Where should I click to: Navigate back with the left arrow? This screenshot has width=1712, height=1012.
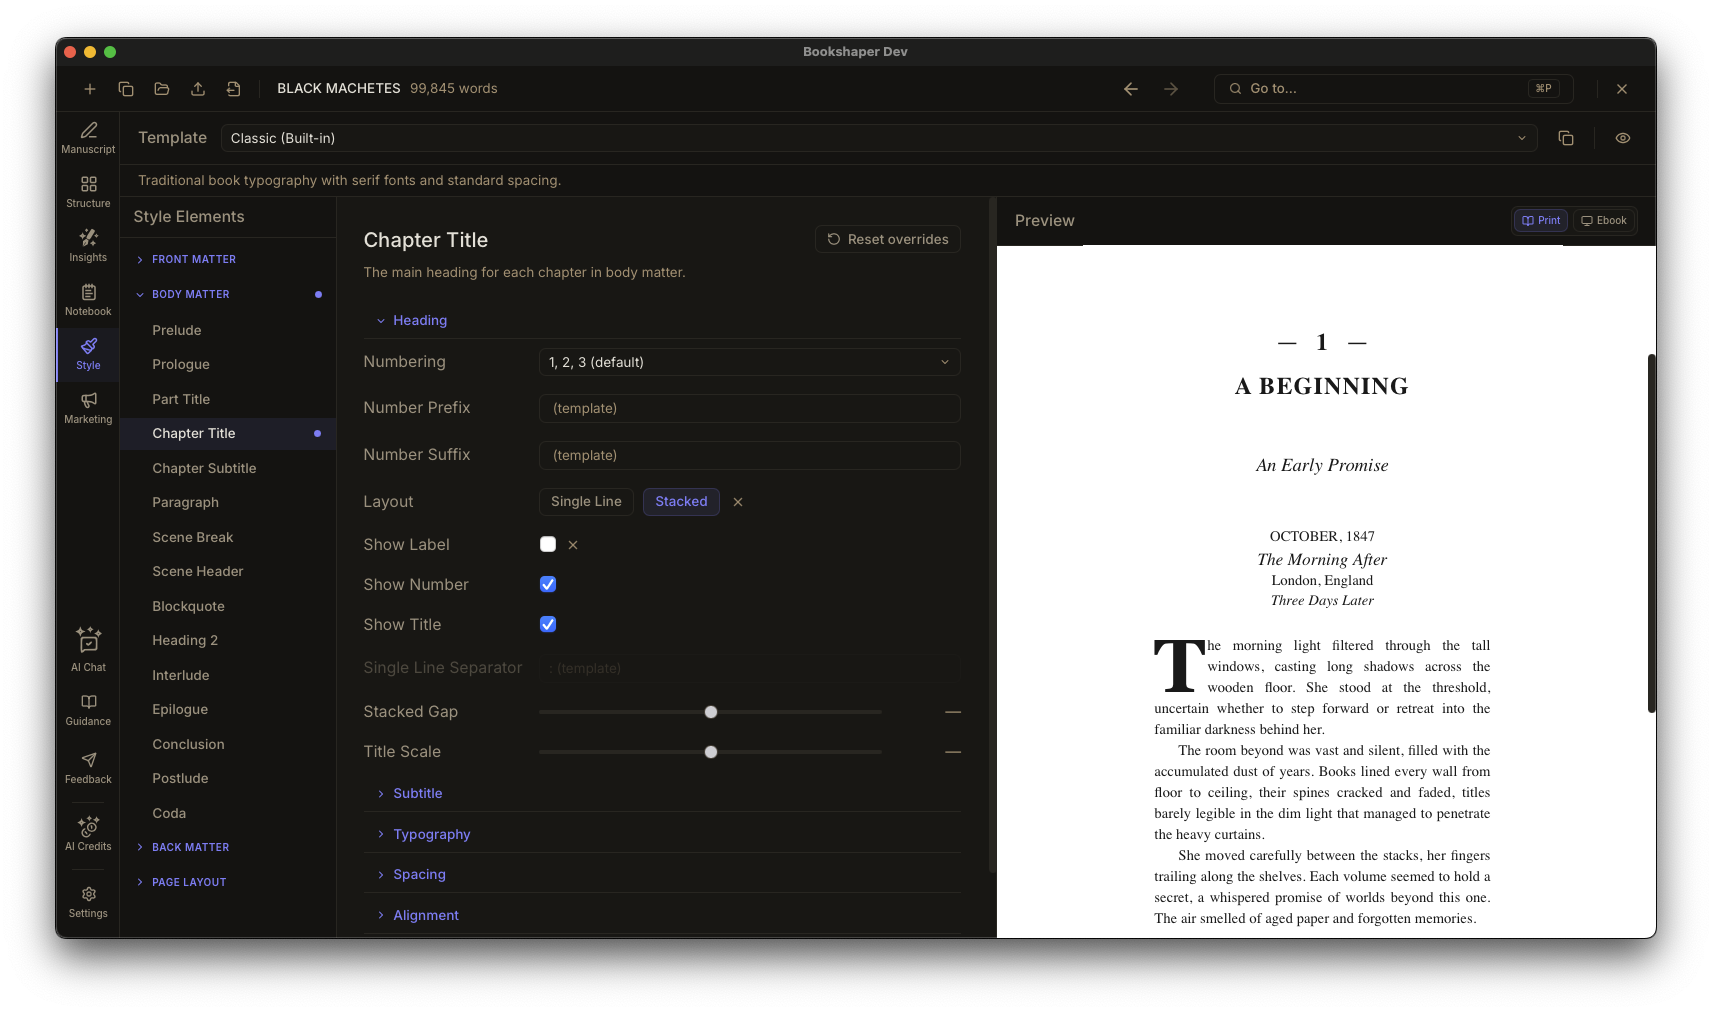pos(1131,89)
